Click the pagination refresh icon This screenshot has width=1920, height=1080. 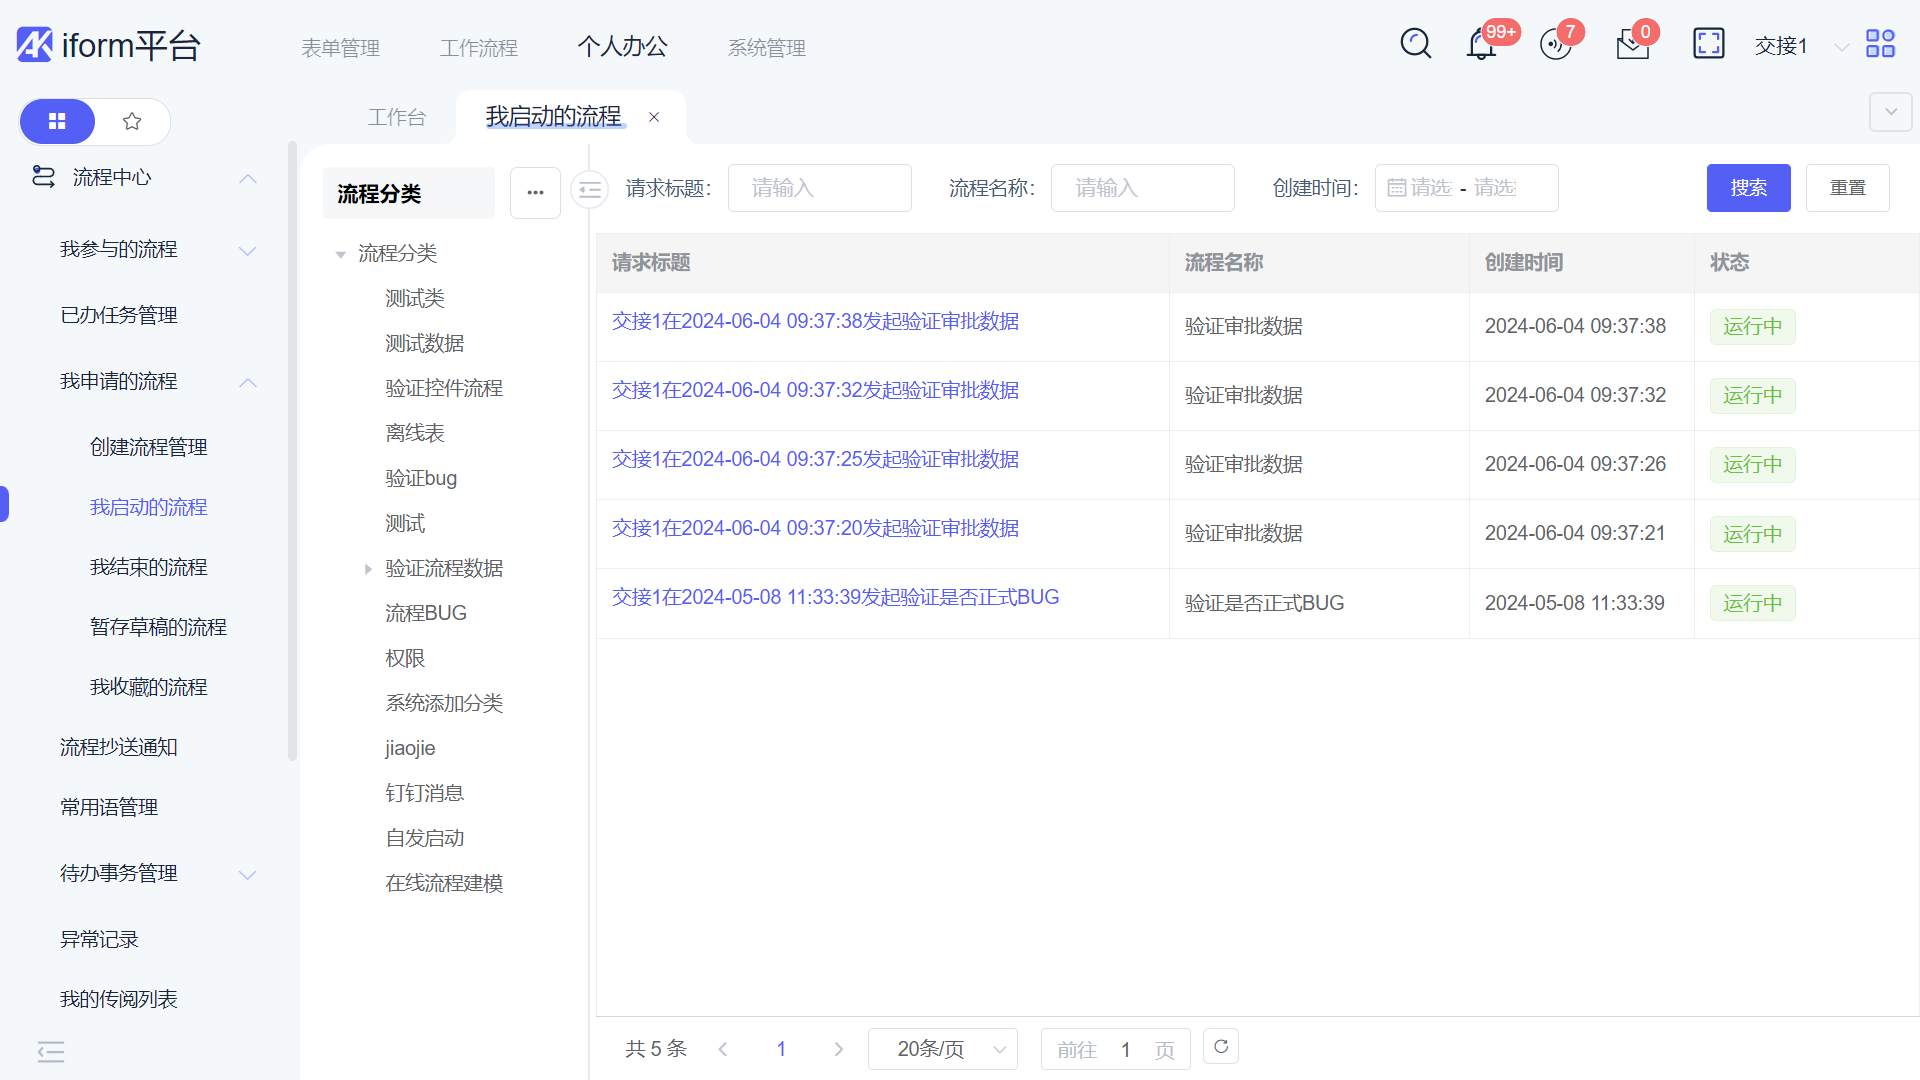pos(1221,1047)
